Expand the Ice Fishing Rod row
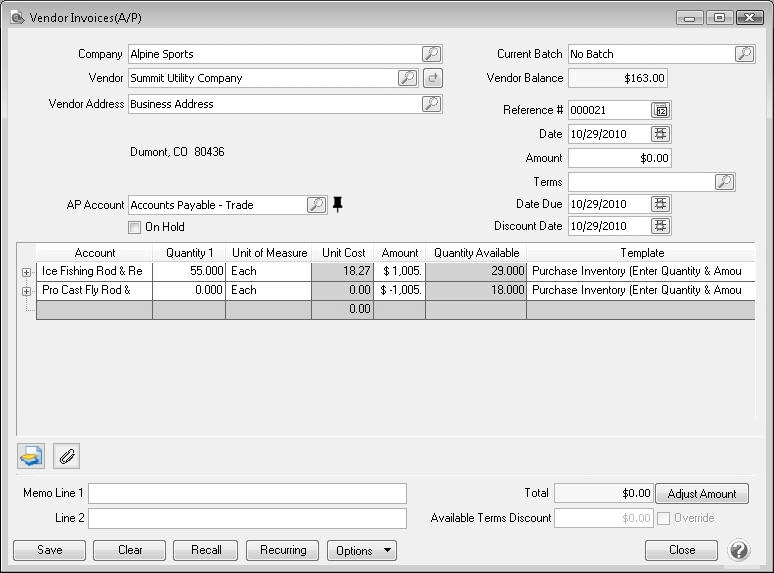 click(26, 272)
